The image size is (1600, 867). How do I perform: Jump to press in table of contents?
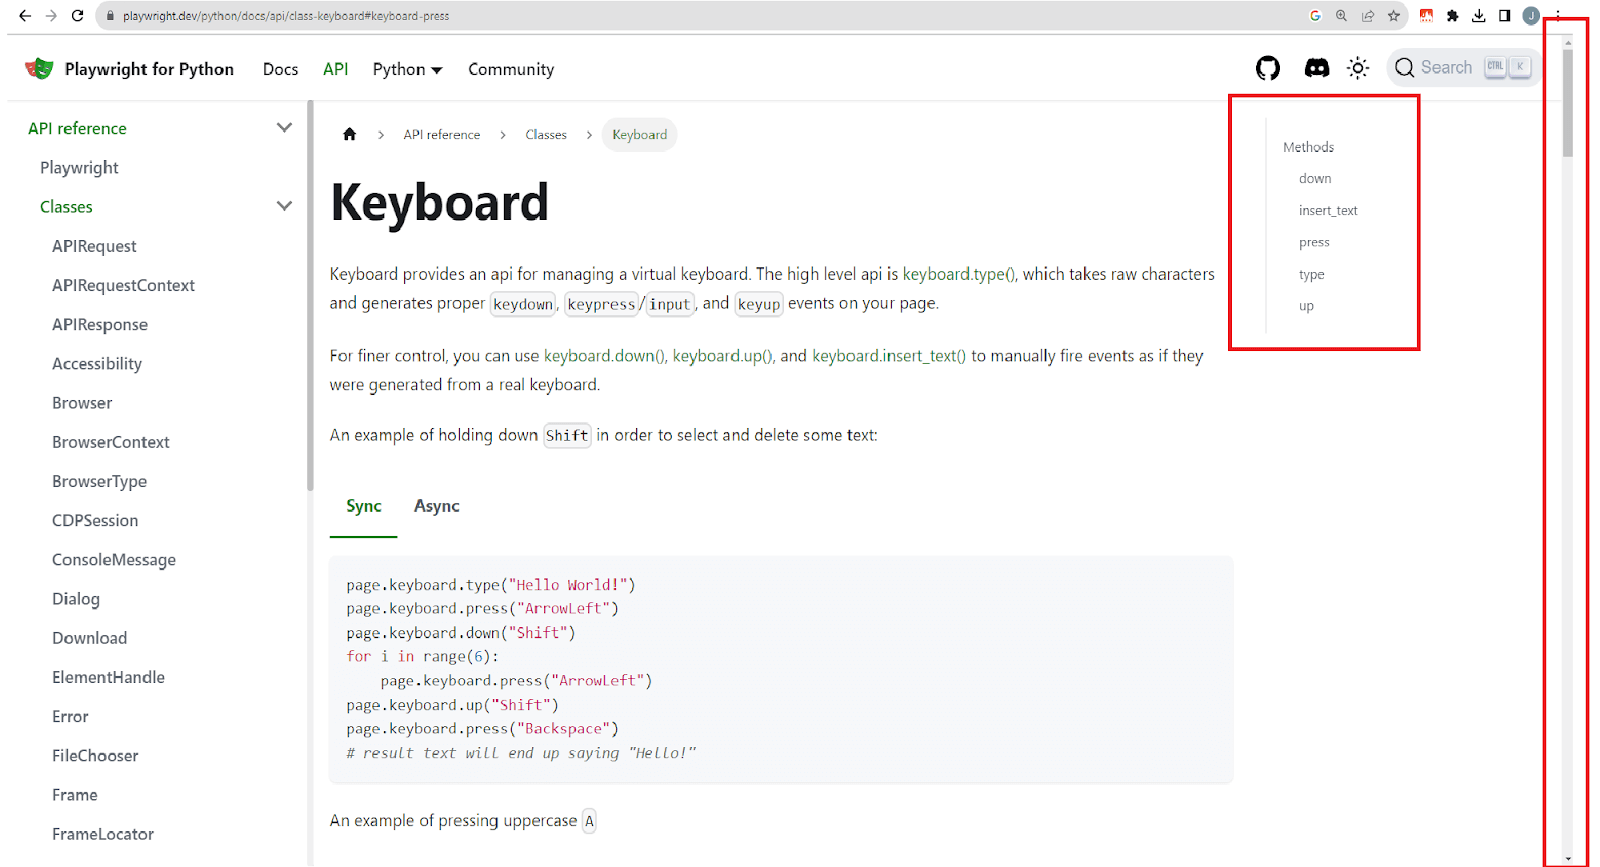pyautogui.click(x=1314, y=242)
